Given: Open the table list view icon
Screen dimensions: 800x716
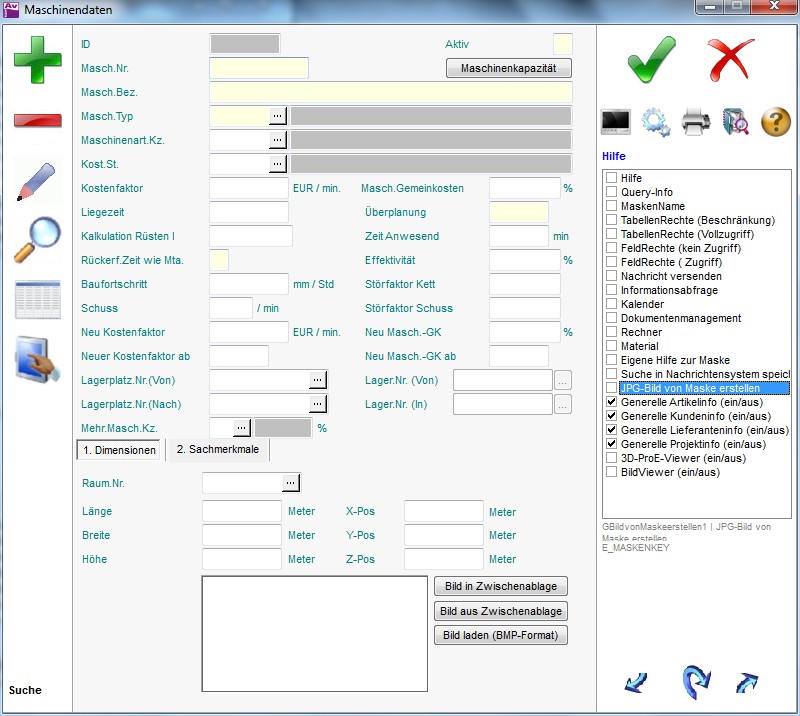Looking at the screenshot, I should point(37,299).
